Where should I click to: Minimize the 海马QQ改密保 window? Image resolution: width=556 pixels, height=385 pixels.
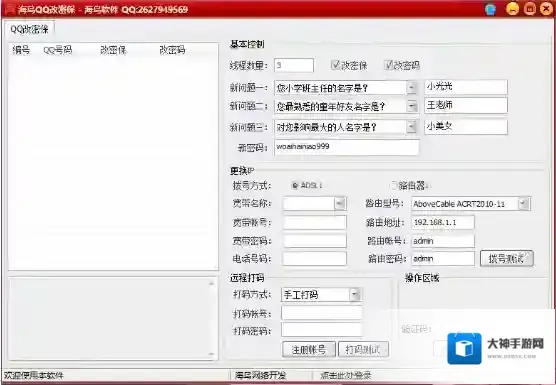[x=512, y=9]
